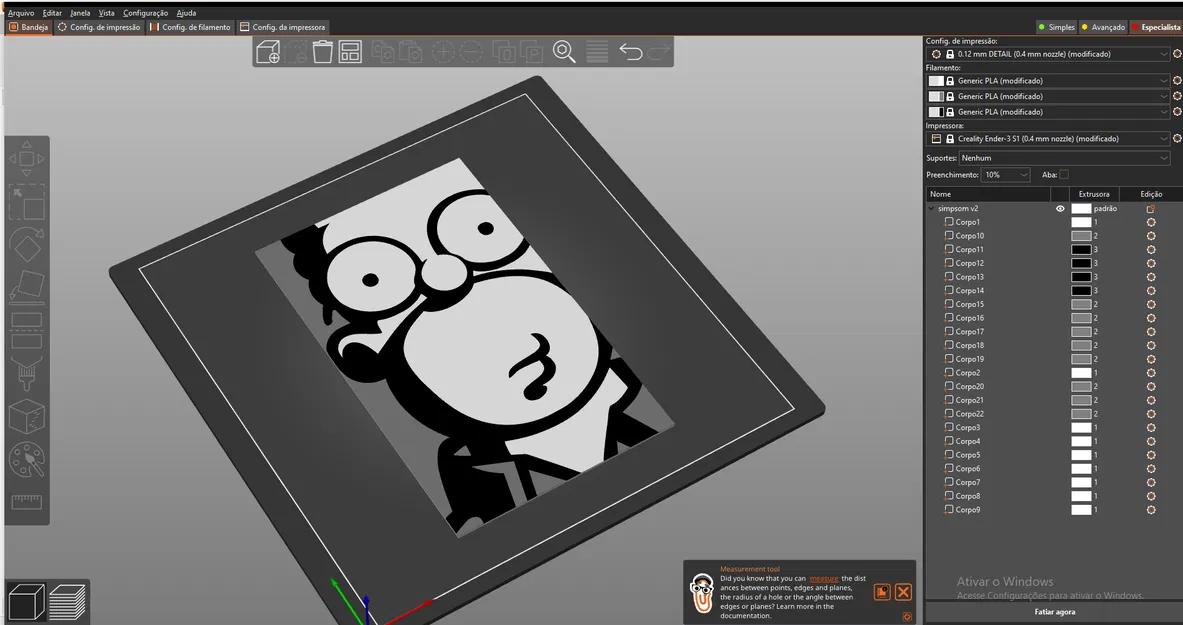Open settings gear next to print config
The width and height of the screenshot is (1183, 625).
pyautogui.click(x=1176, y=54)
